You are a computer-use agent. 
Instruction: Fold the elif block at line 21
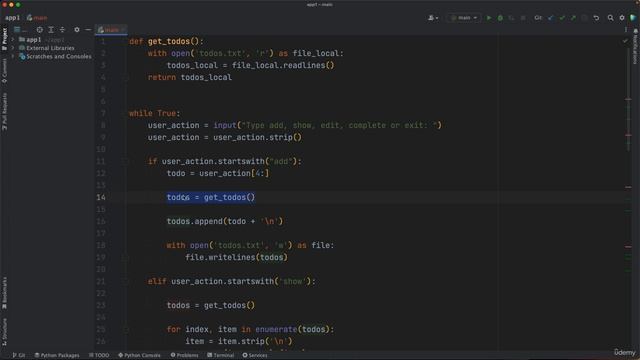point(127,282)
